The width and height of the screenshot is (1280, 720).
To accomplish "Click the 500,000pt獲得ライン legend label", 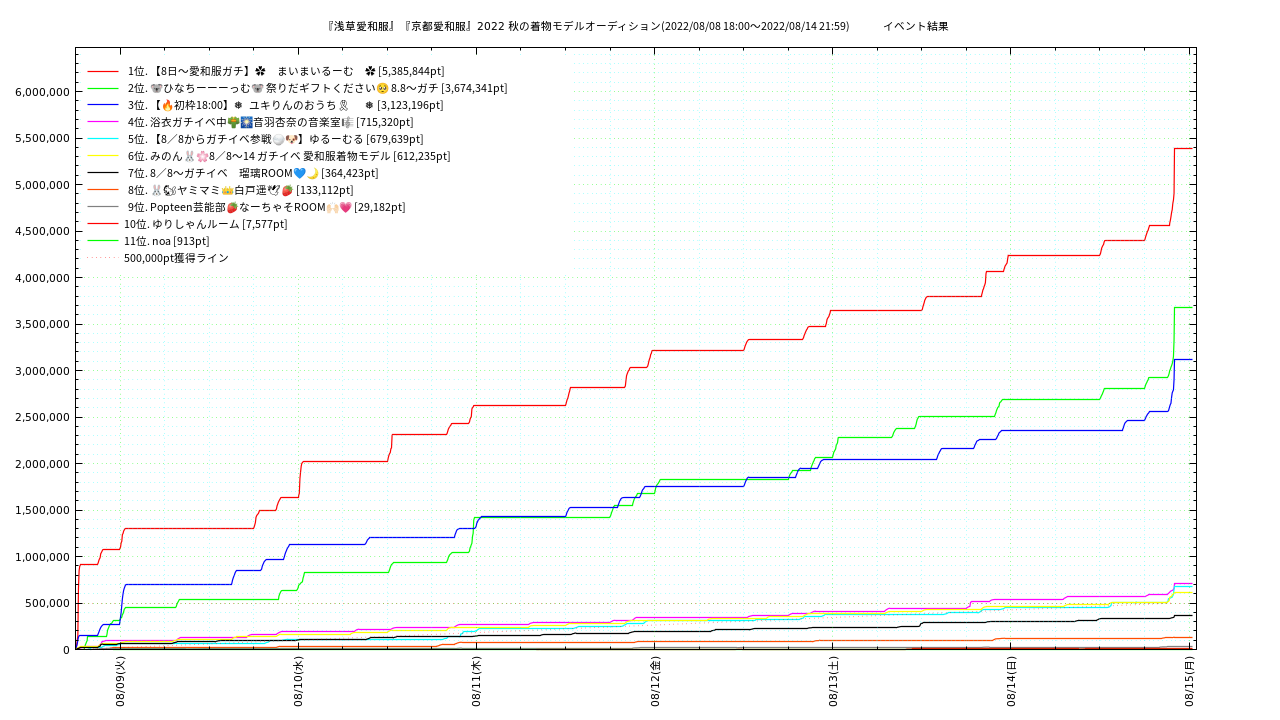I will (176, 258).
